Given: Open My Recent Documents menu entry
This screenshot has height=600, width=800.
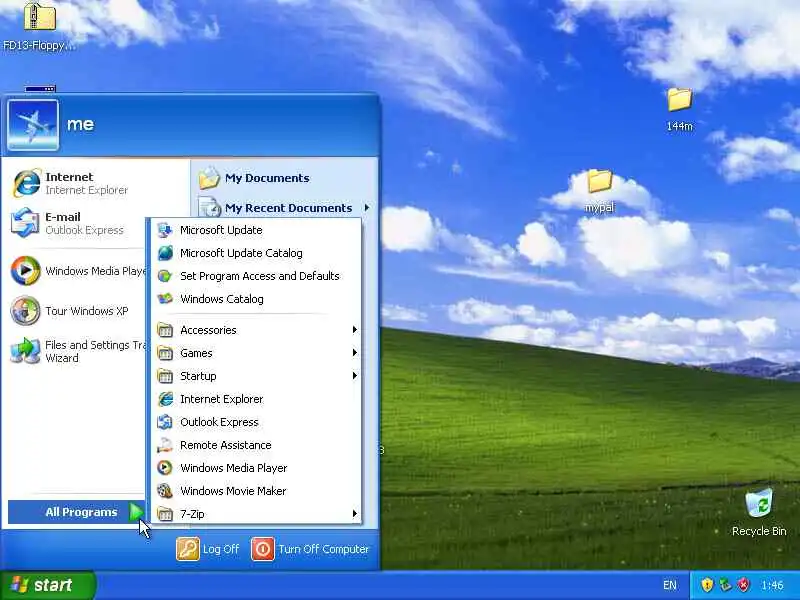Looking at the screenshot, I should [285, 208].
